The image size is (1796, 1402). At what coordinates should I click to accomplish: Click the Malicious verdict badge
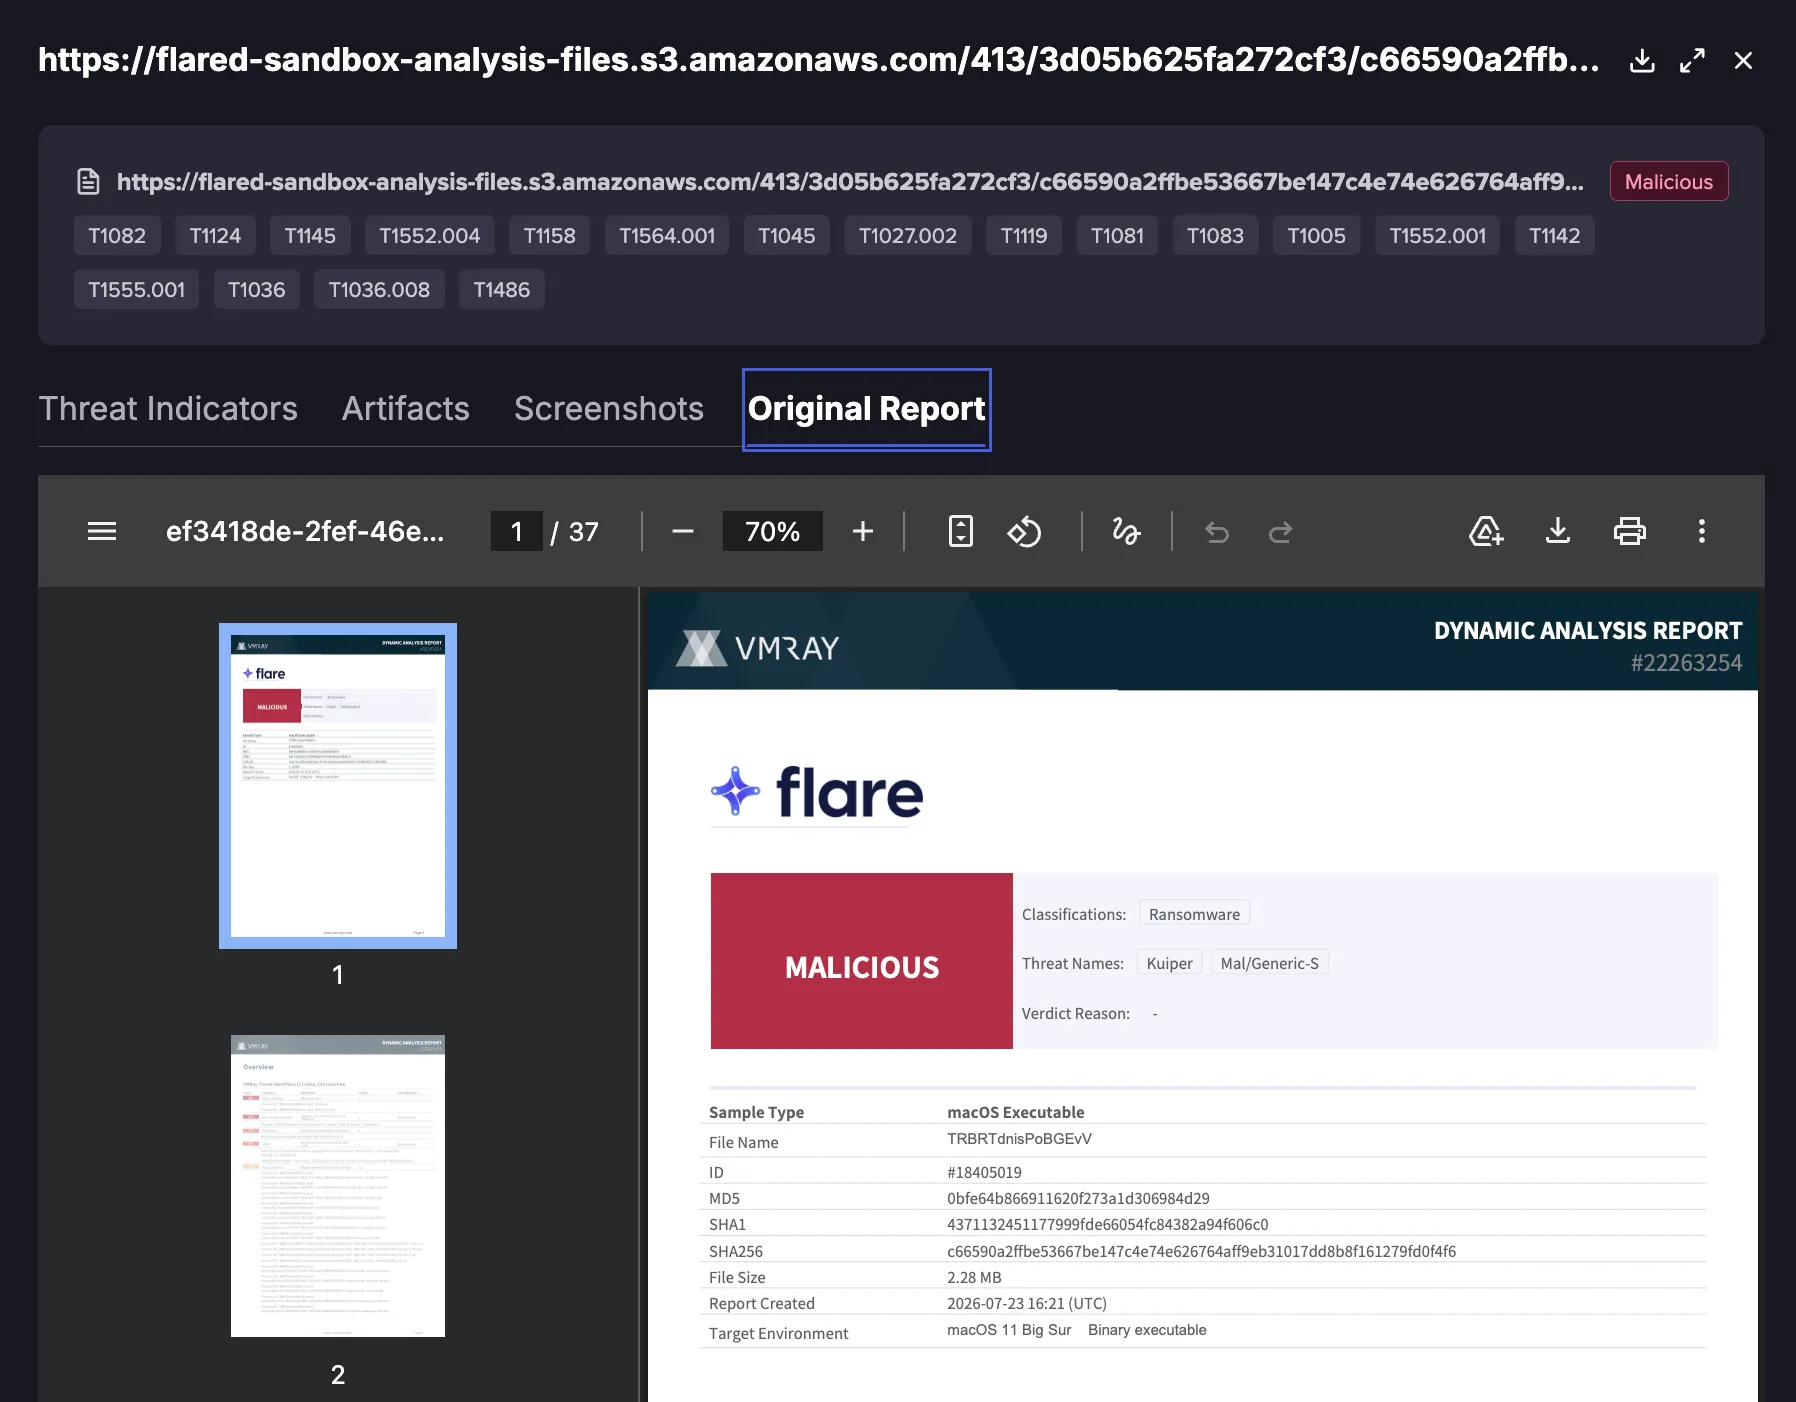coord(1669,182)
